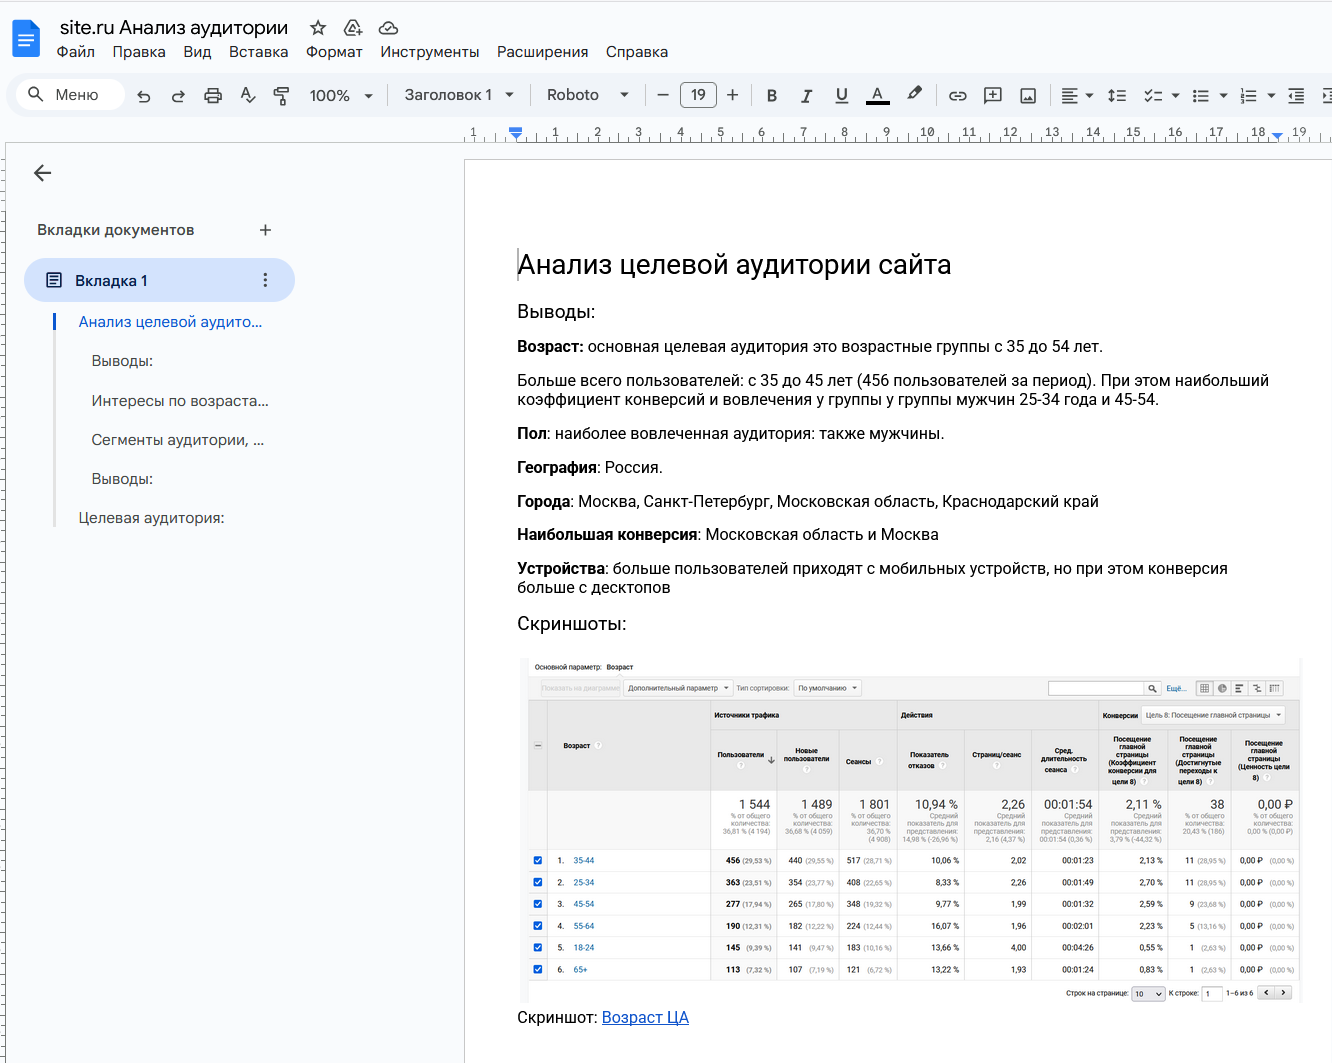Screen dimensions: 1332x1063
Task: Expand the 100% zoom dropdown
Action: [x=340, y=96]
